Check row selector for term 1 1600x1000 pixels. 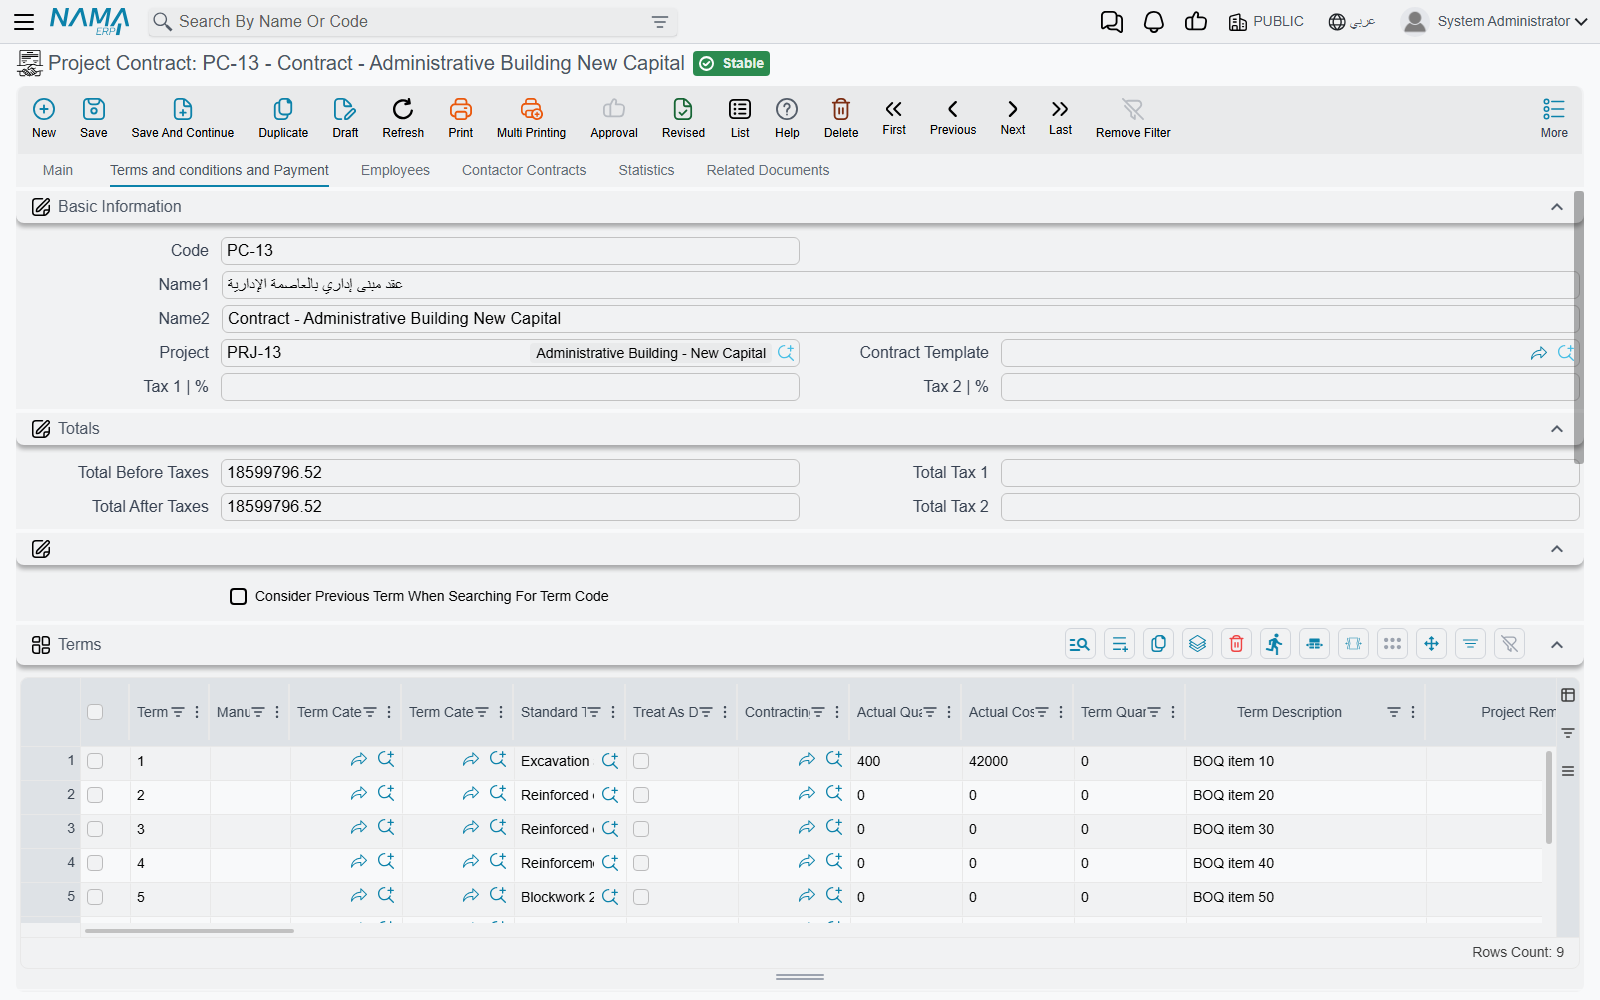[x=95, y=761]
